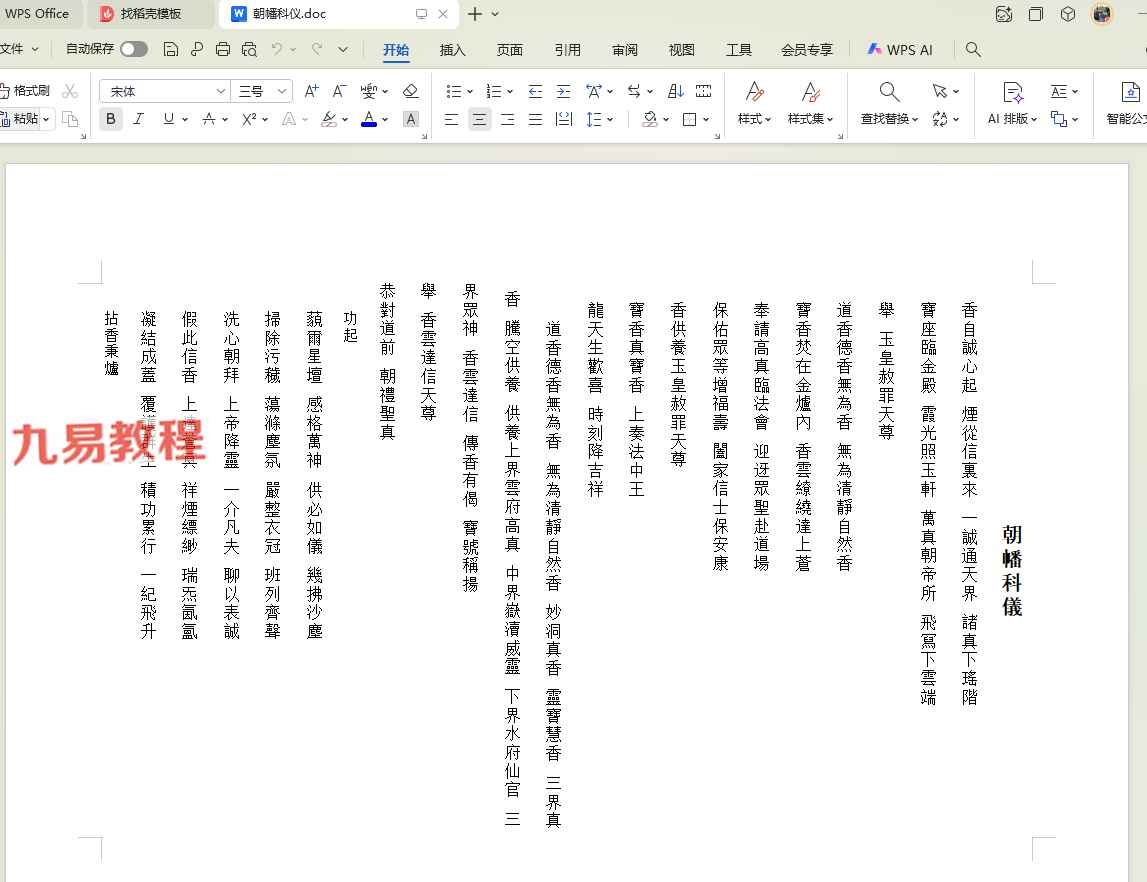Click the bullet list icon
Viewport: 1147px width, 882px height.
click(x=454, y=91)
